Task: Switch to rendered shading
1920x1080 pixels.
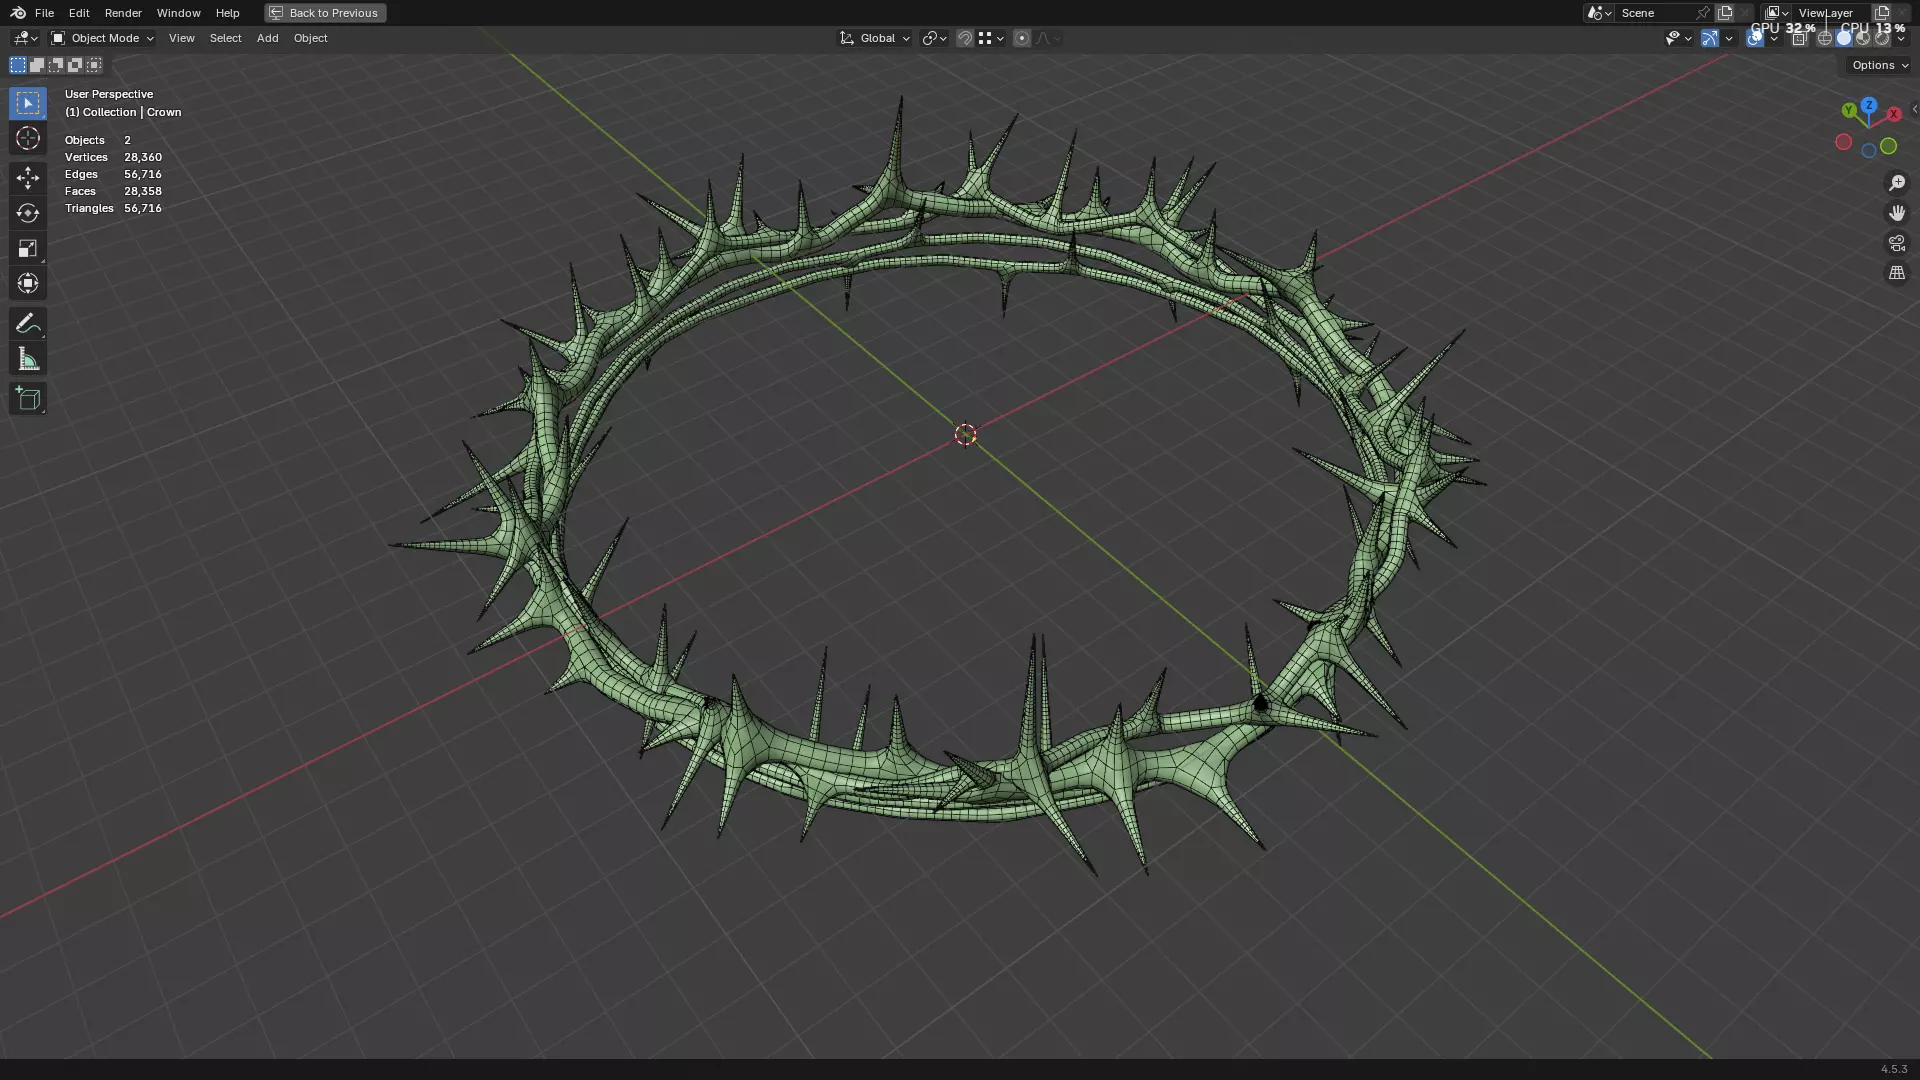Action: coord(1882,38)
